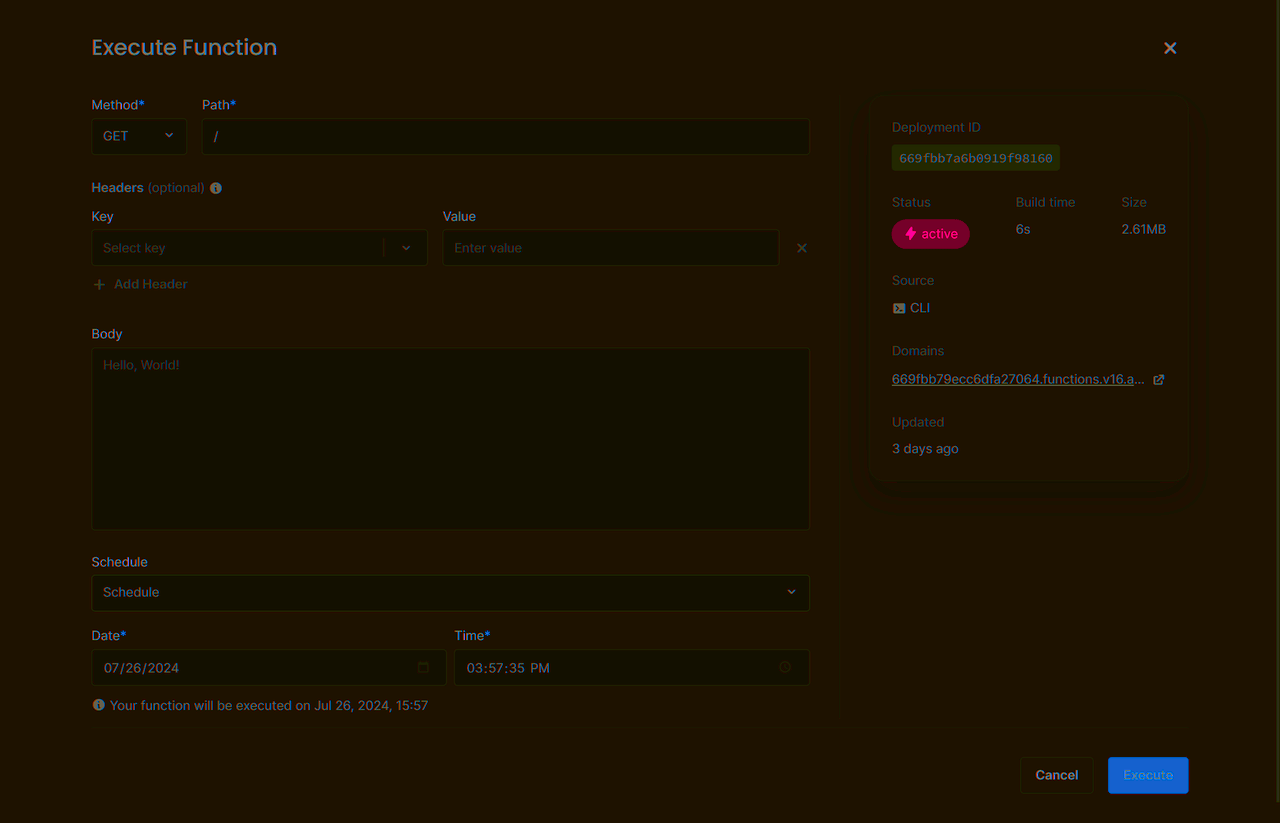Click the Cancel button
1280x823 pixels.
(1056, 775)
